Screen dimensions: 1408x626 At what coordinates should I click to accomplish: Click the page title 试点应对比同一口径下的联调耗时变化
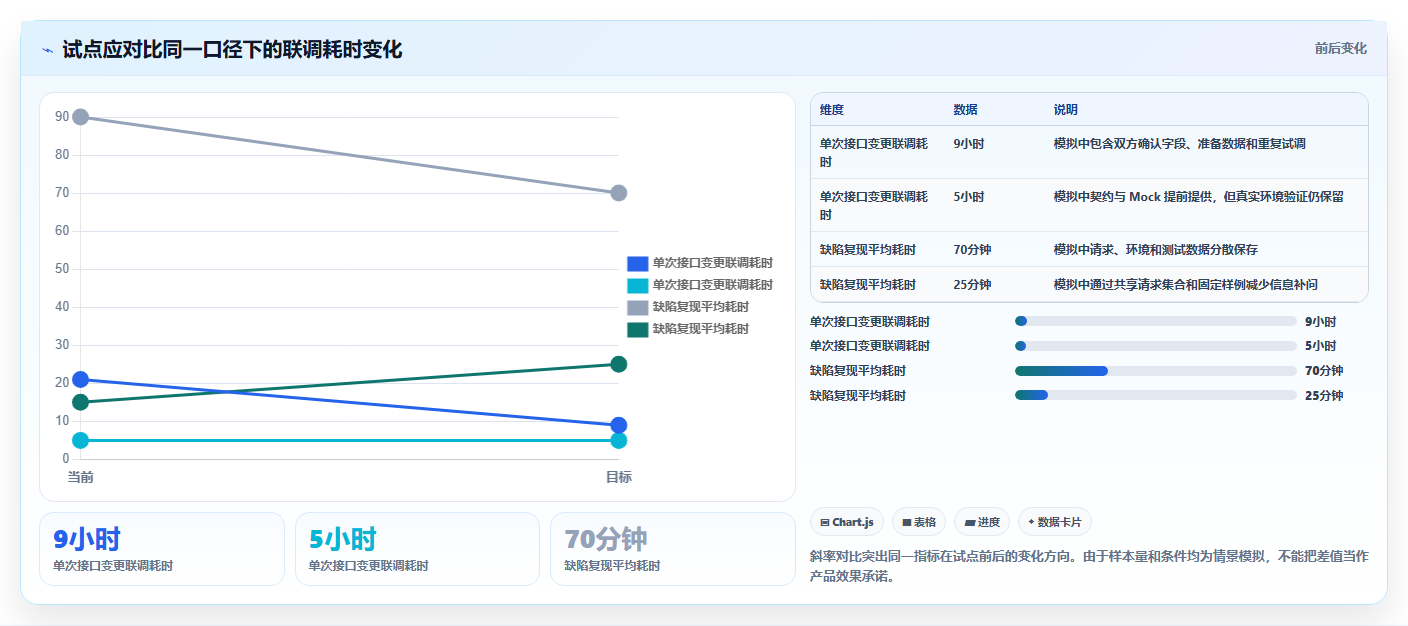(232, 49)
